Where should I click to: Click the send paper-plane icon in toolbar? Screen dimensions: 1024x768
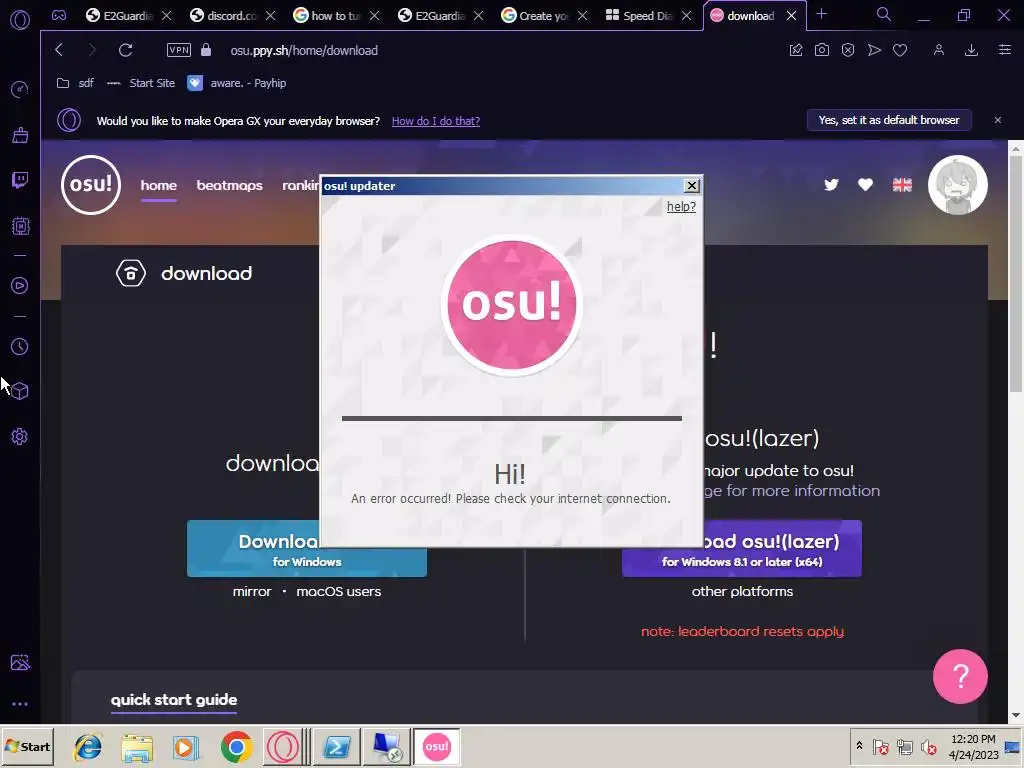[874, 50]
